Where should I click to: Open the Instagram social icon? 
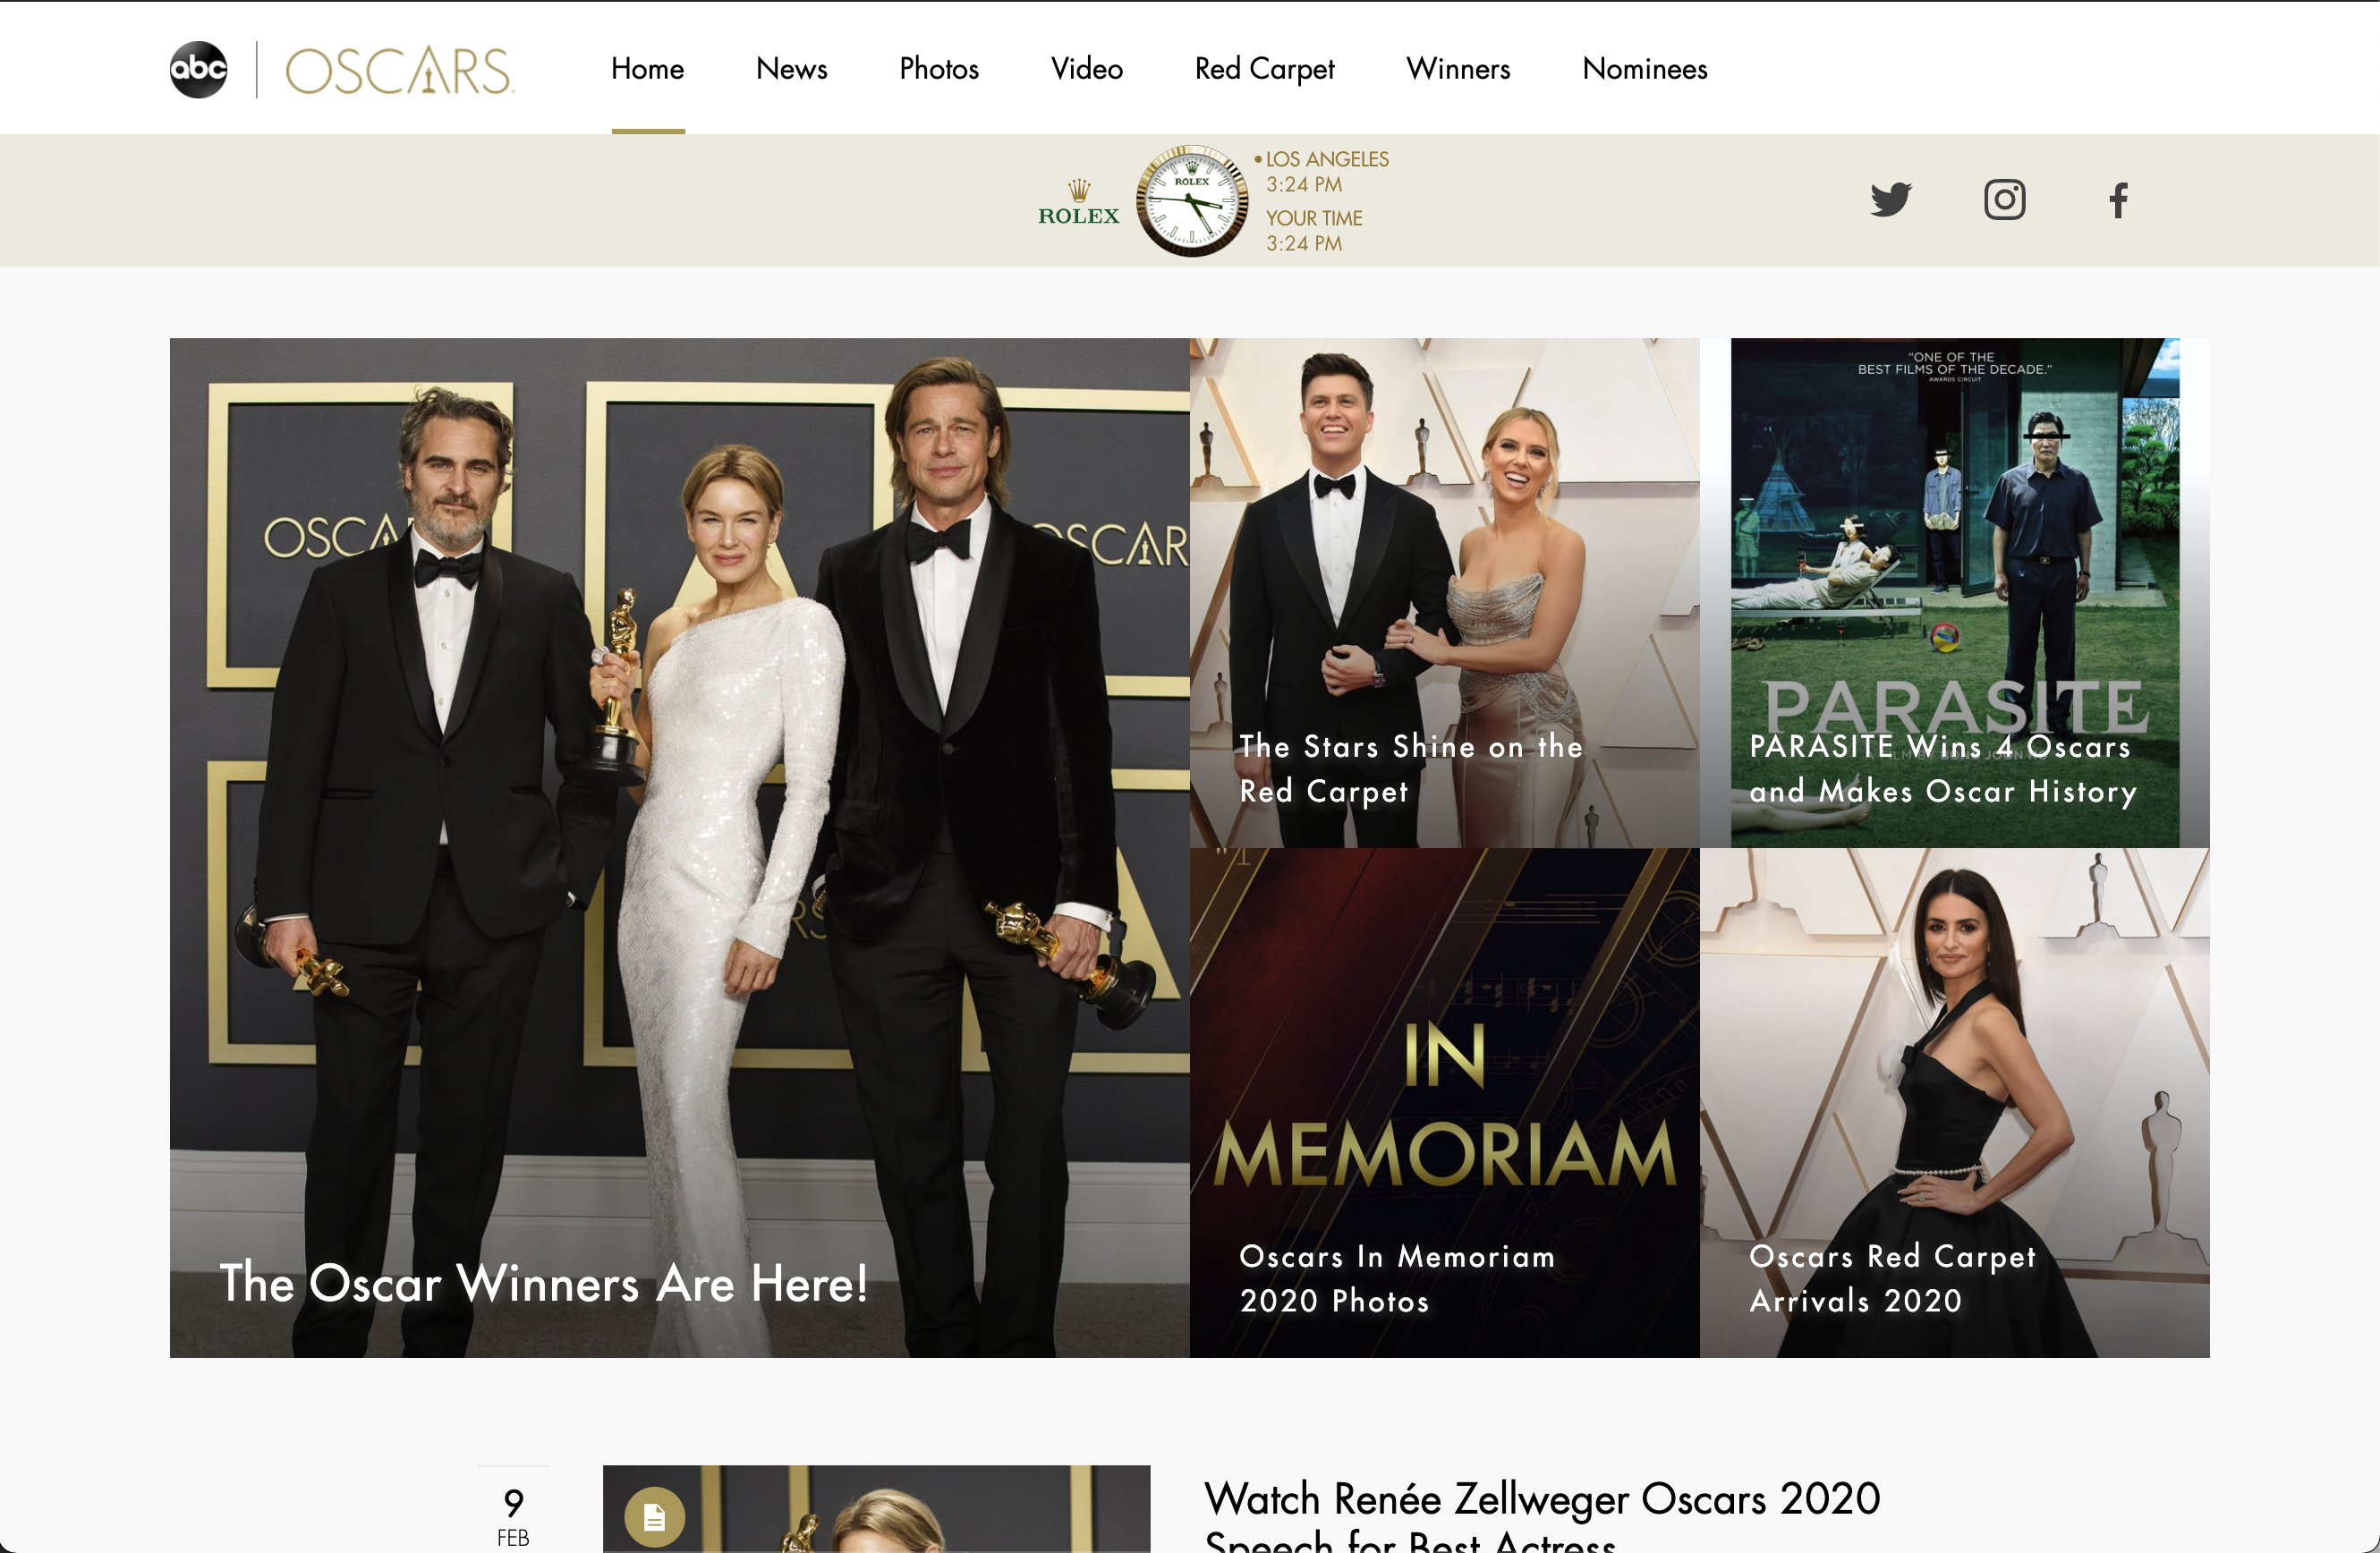click(2004, 200)
